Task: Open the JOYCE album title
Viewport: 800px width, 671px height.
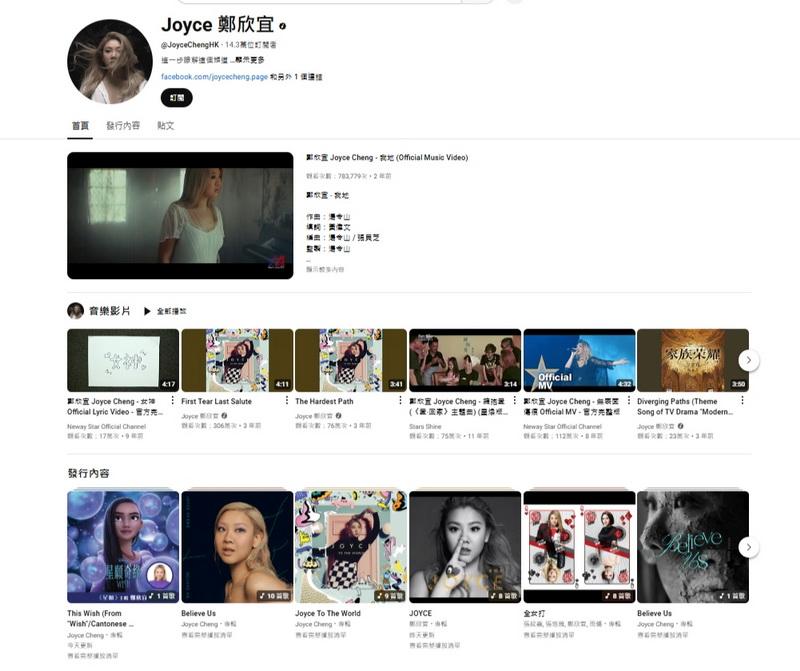Action: (x=420, y=613)
